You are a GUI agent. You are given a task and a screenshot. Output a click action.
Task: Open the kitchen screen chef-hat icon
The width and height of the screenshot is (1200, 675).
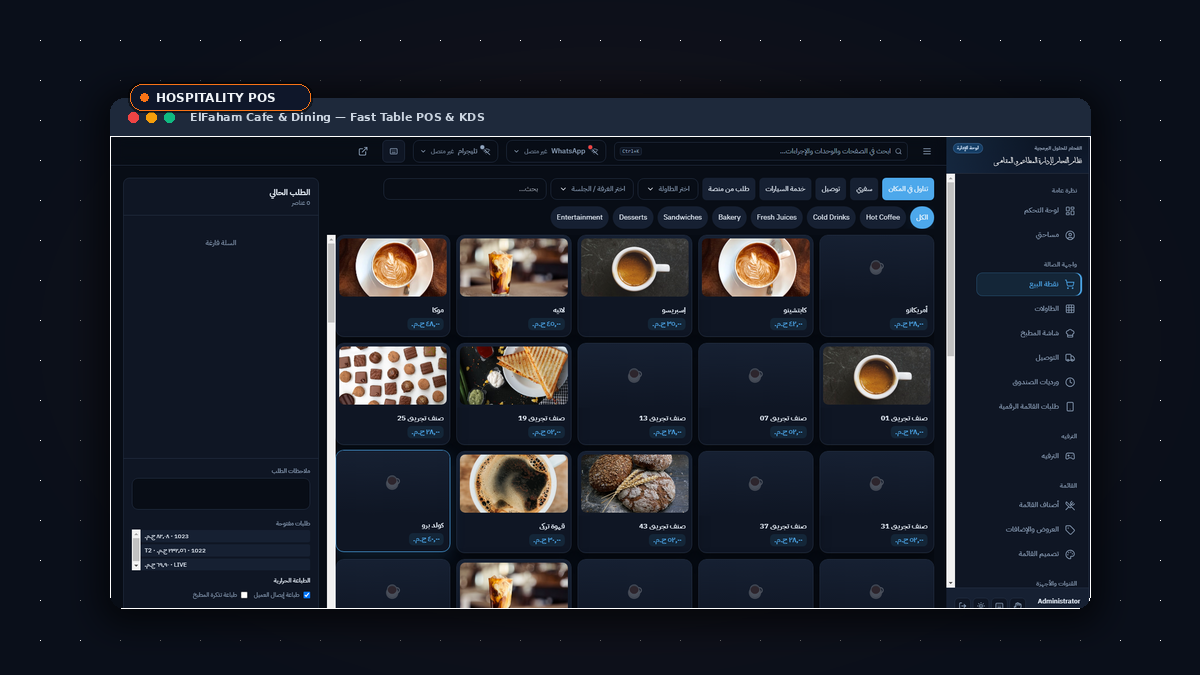1070,333
